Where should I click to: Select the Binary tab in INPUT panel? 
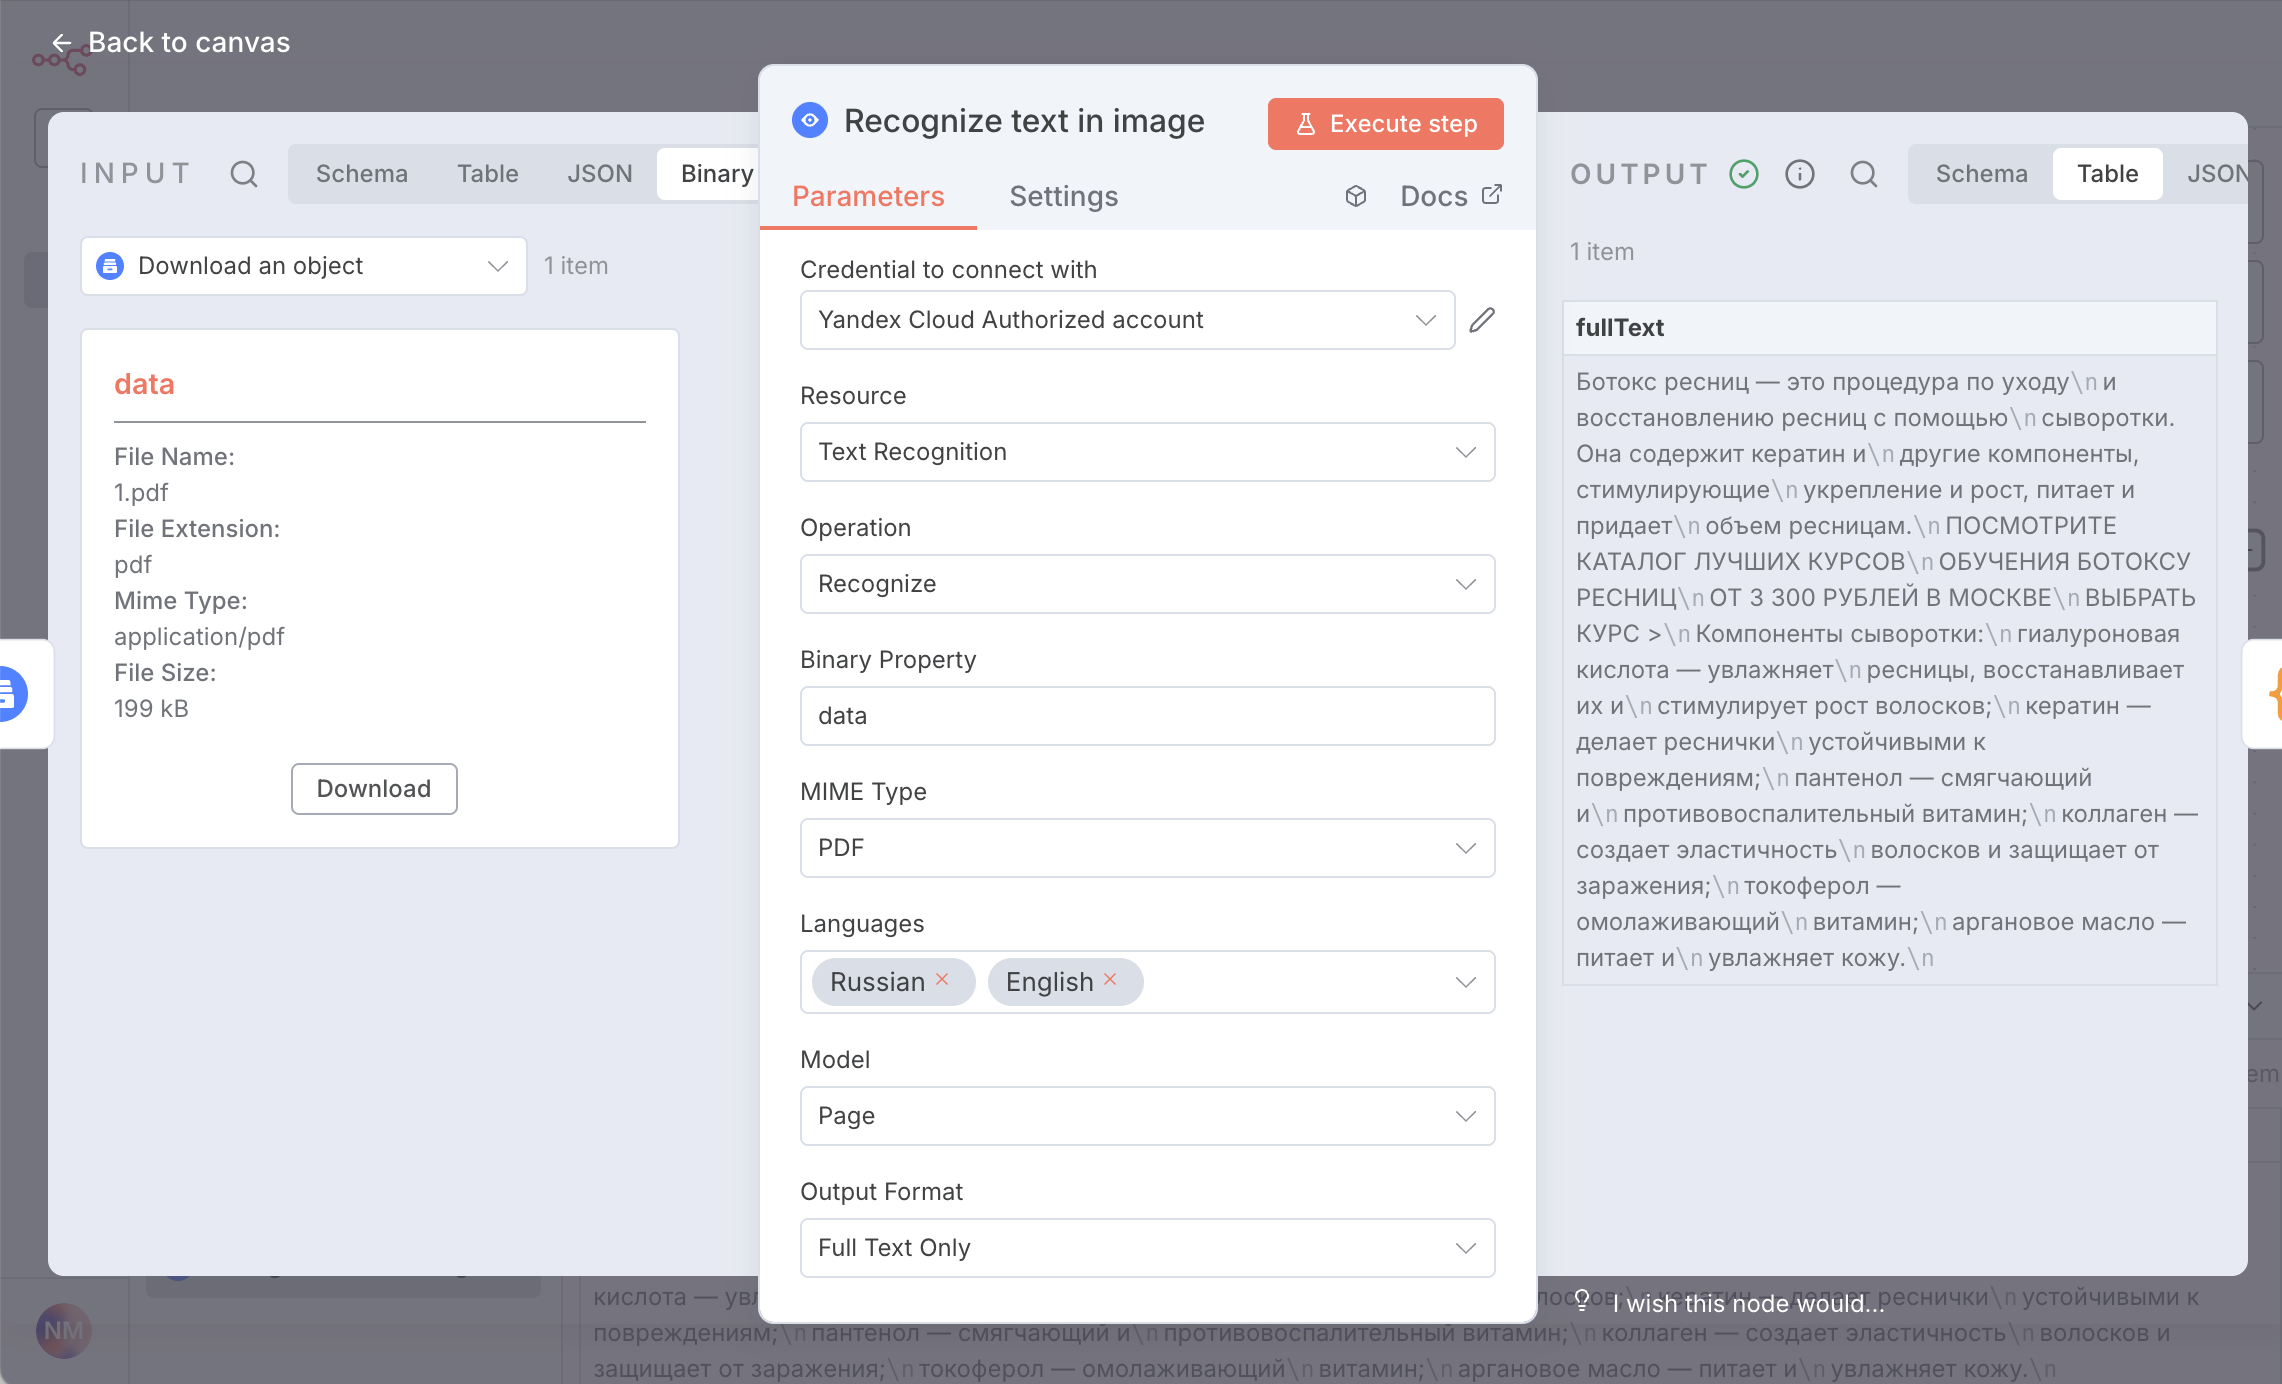(x=716, y=173)
